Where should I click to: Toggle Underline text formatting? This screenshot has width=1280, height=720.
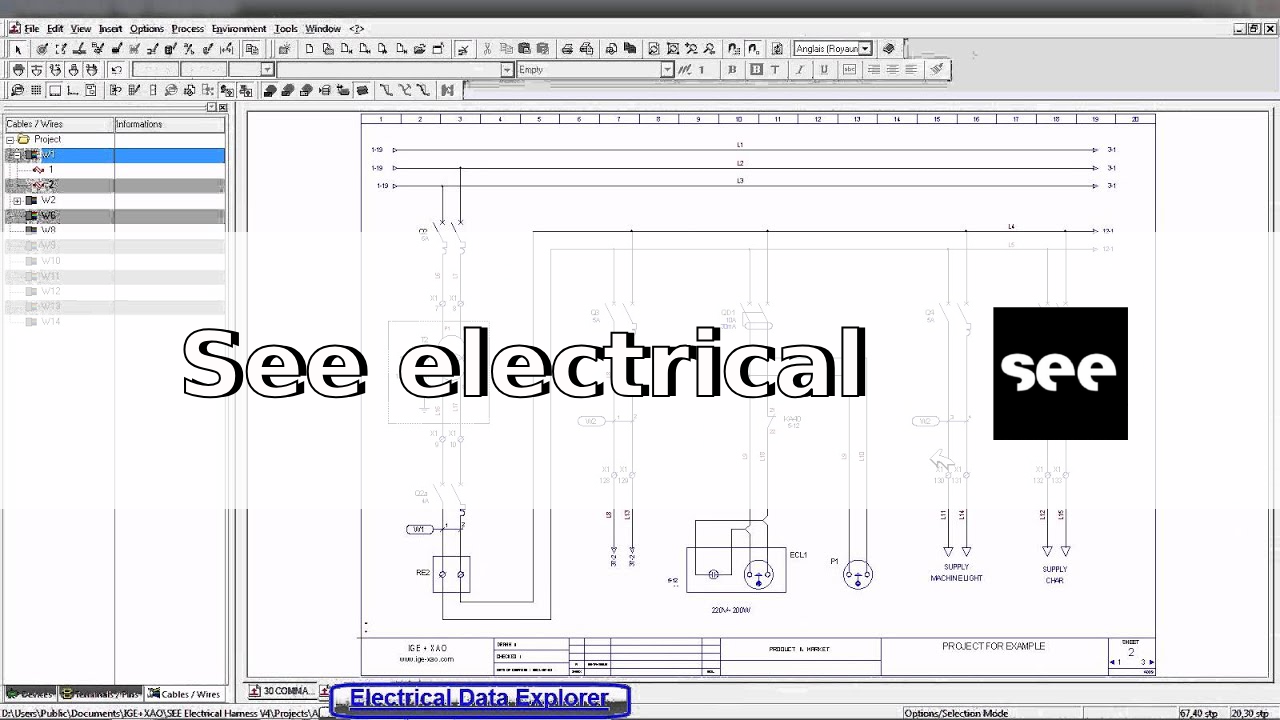(824, 69)
